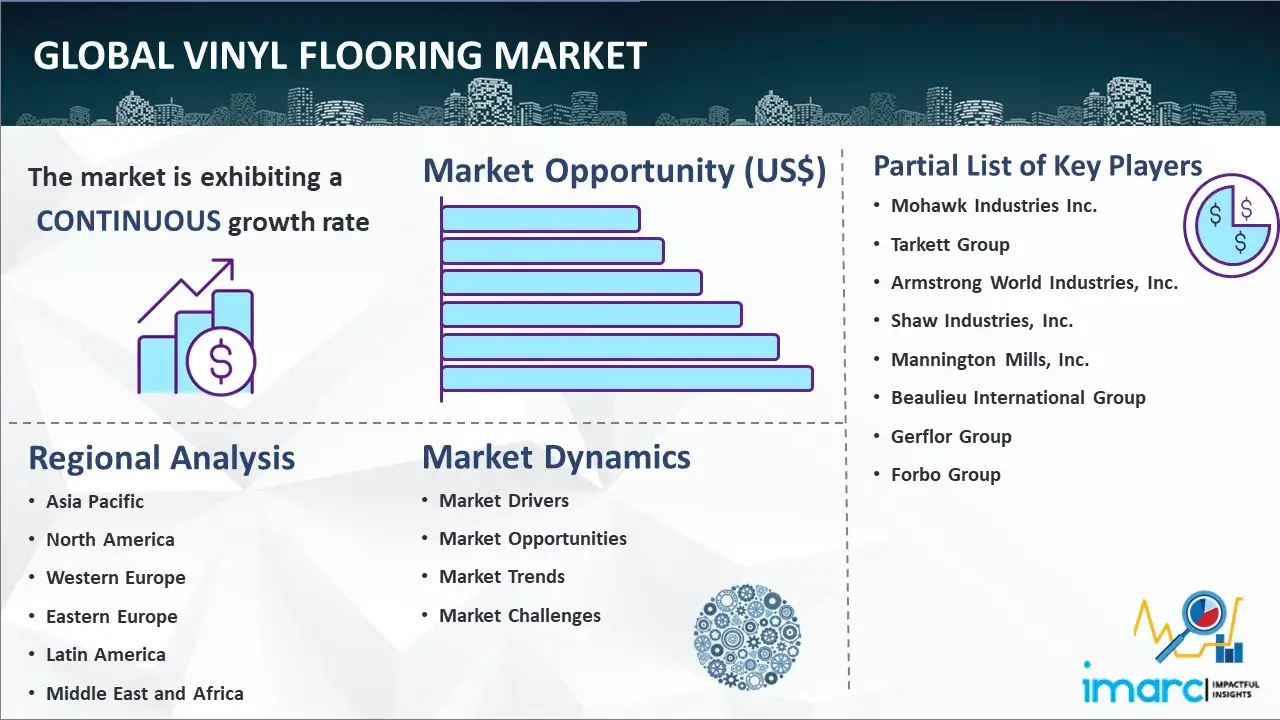
Task: Click Market Trends entry
Action: [502, 577]
